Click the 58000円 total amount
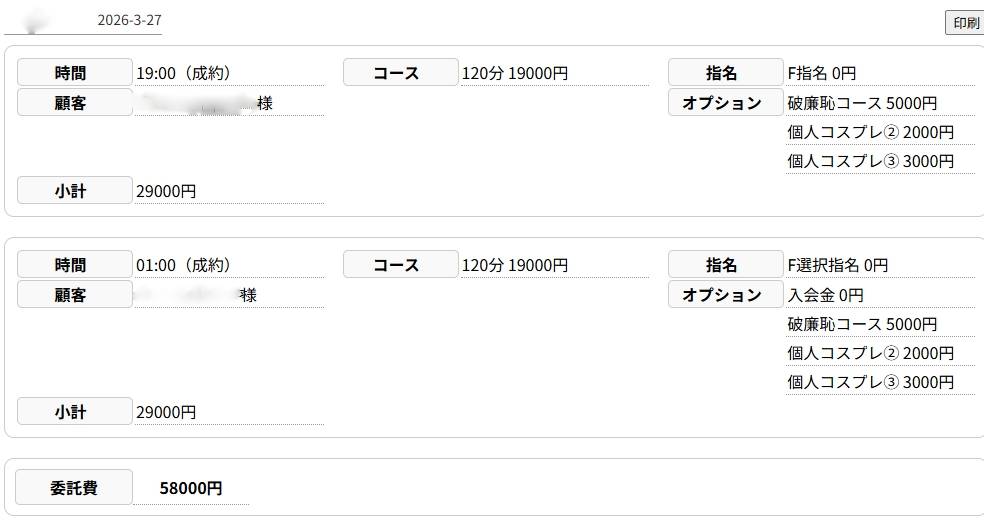This screenshot has width=984, height=523. (x=191, y=489)
